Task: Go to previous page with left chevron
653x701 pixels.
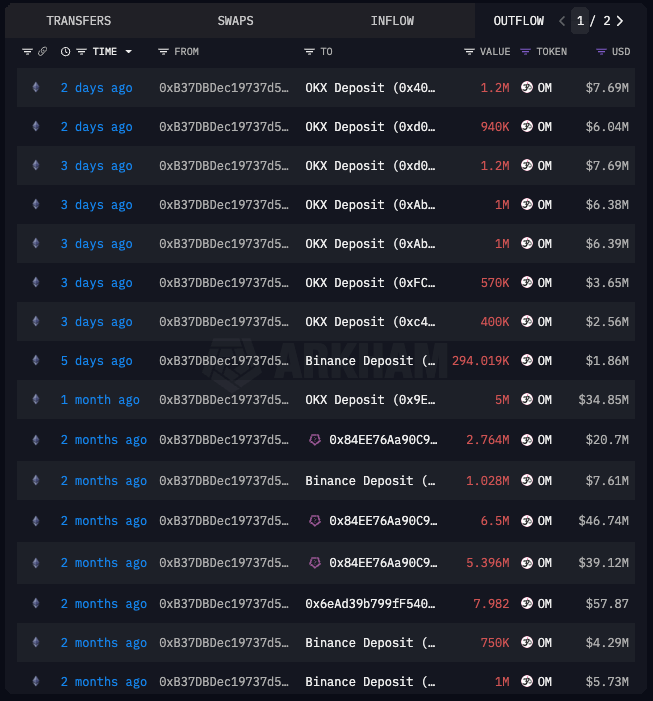Action: (x=562, y=20)
